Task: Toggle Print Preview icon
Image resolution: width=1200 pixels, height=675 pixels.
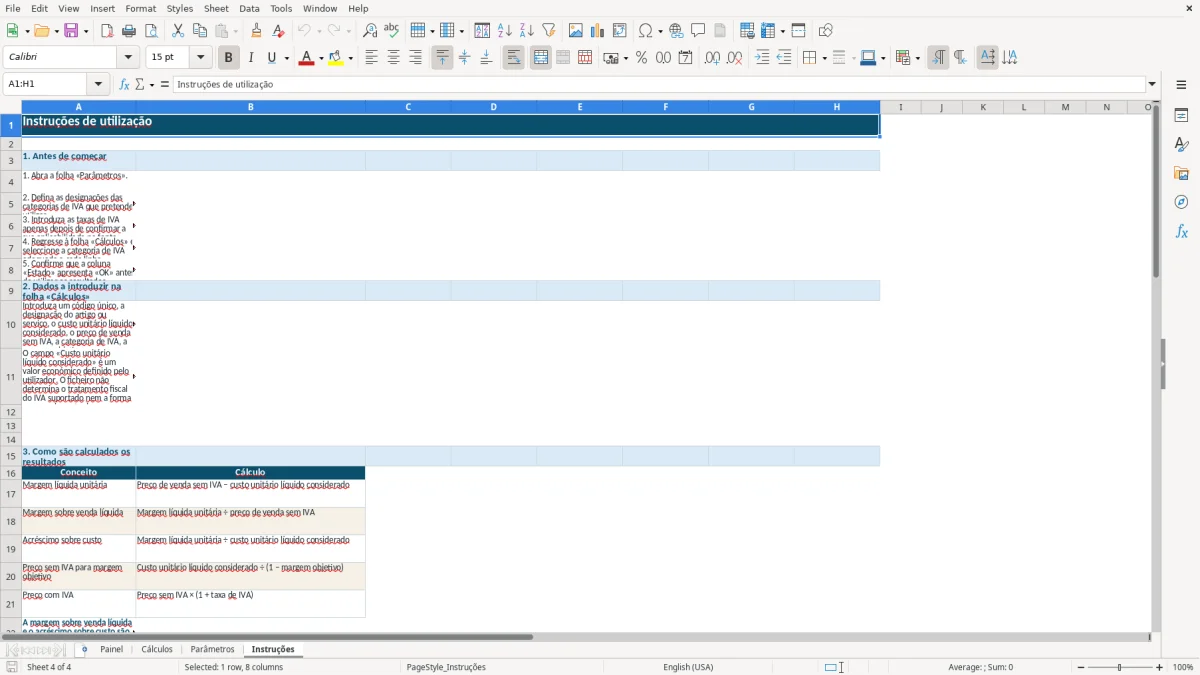Action: pyautogui.click(x=151, y=31)
